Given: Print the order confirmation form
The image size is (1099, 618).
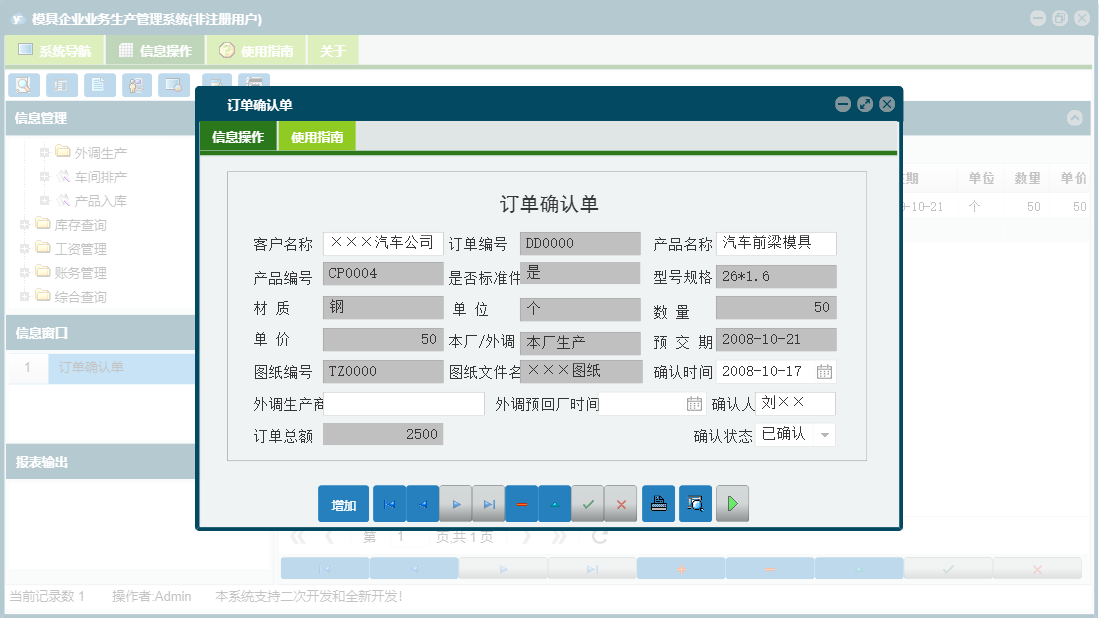Looking at the screenshot, I should 658,503.
